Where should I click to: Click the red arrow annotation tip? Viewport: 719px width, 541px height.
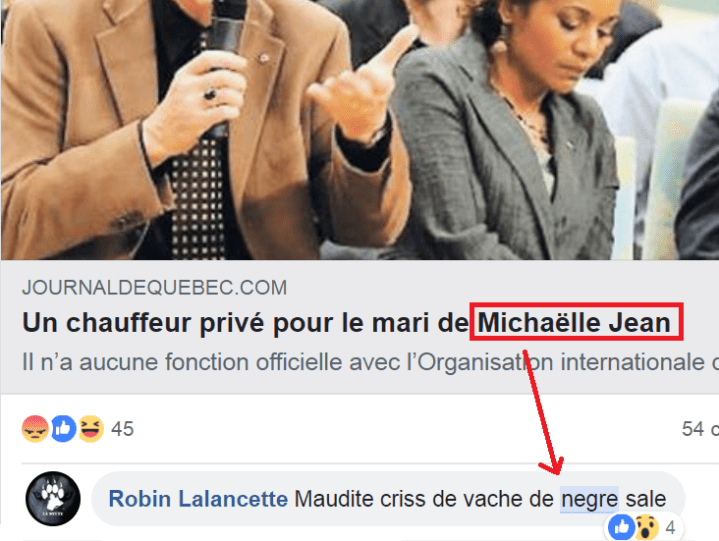(x=556, y=470)
